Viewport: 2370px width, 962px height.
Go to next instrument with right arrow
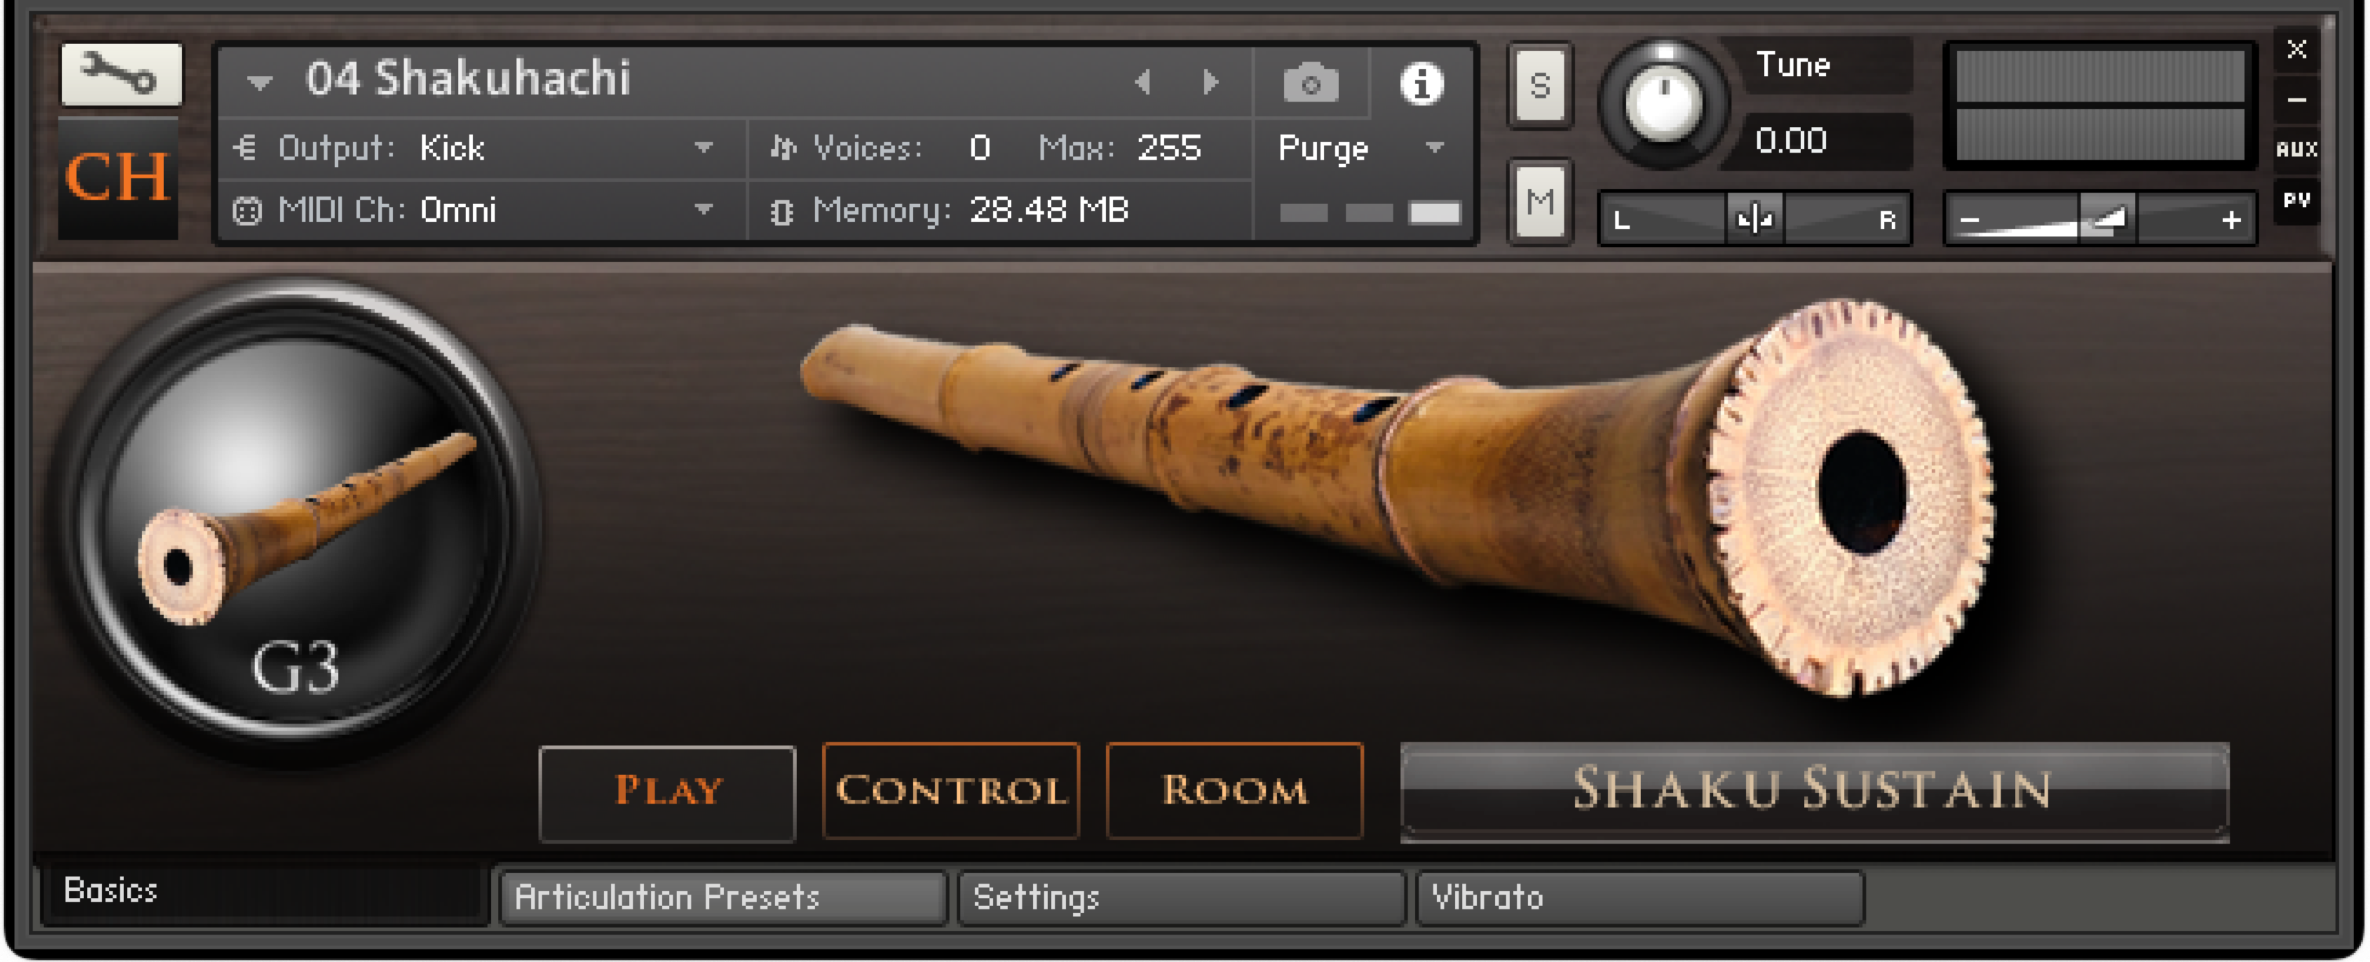1210,82
